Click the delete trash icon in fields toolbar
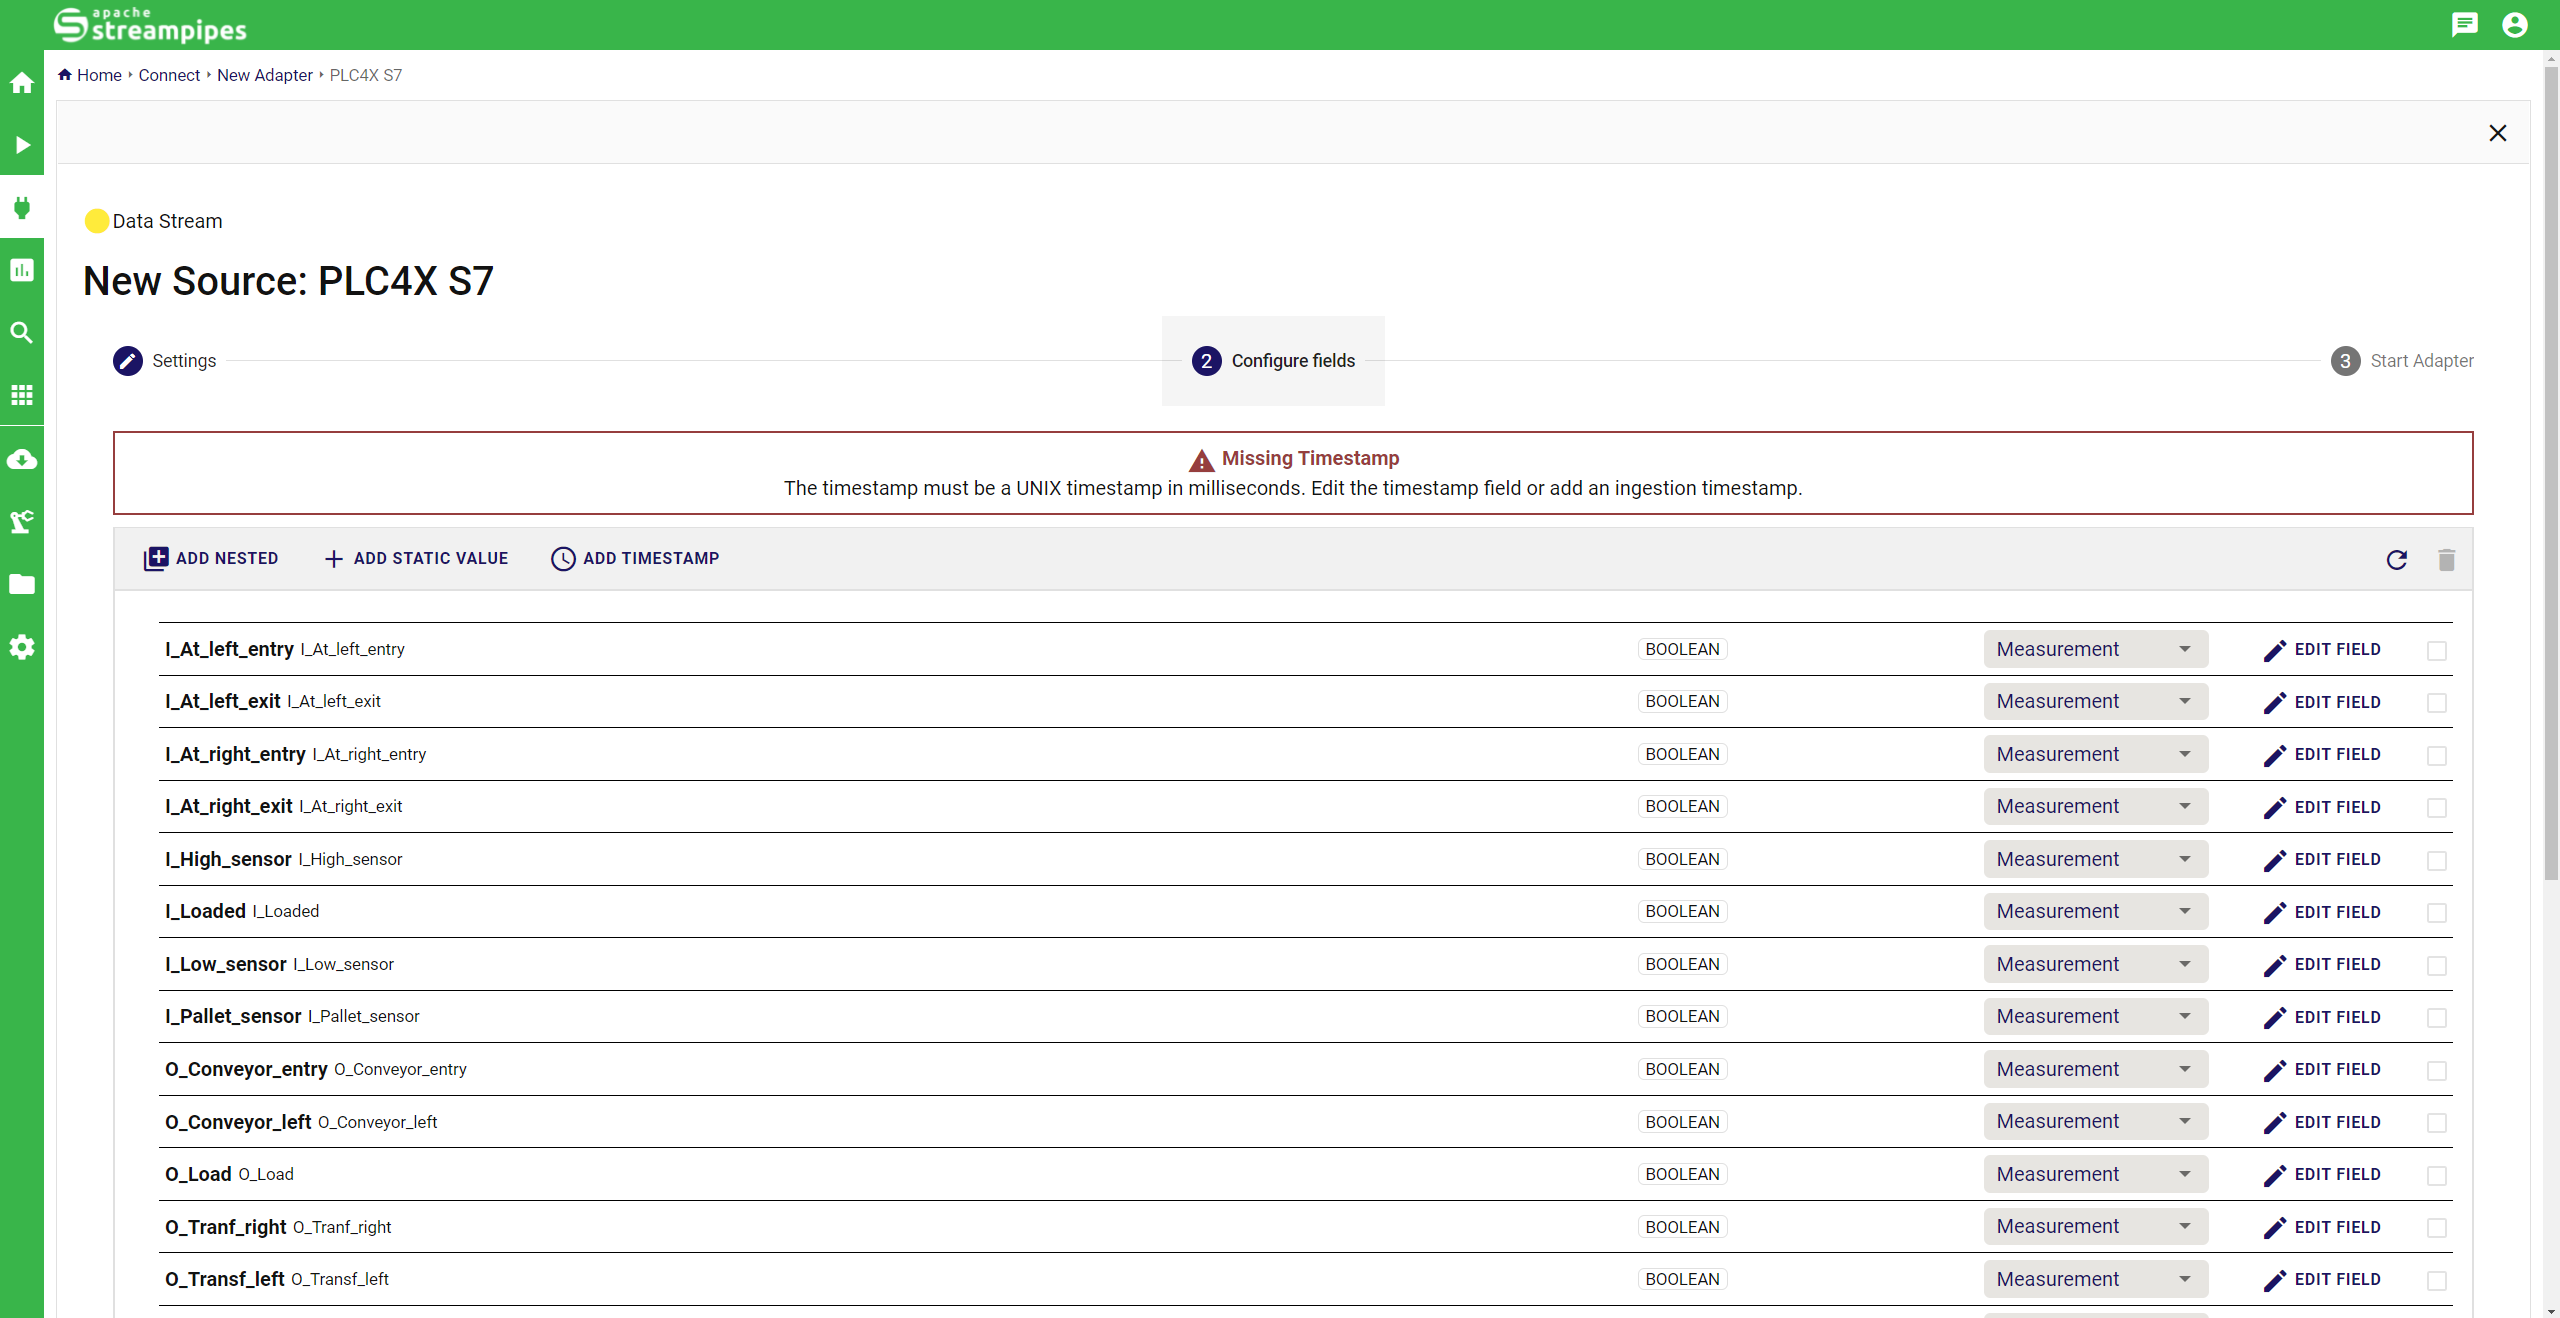This screenshot has height=1318, width=2560. click(x=2446, y=560)
